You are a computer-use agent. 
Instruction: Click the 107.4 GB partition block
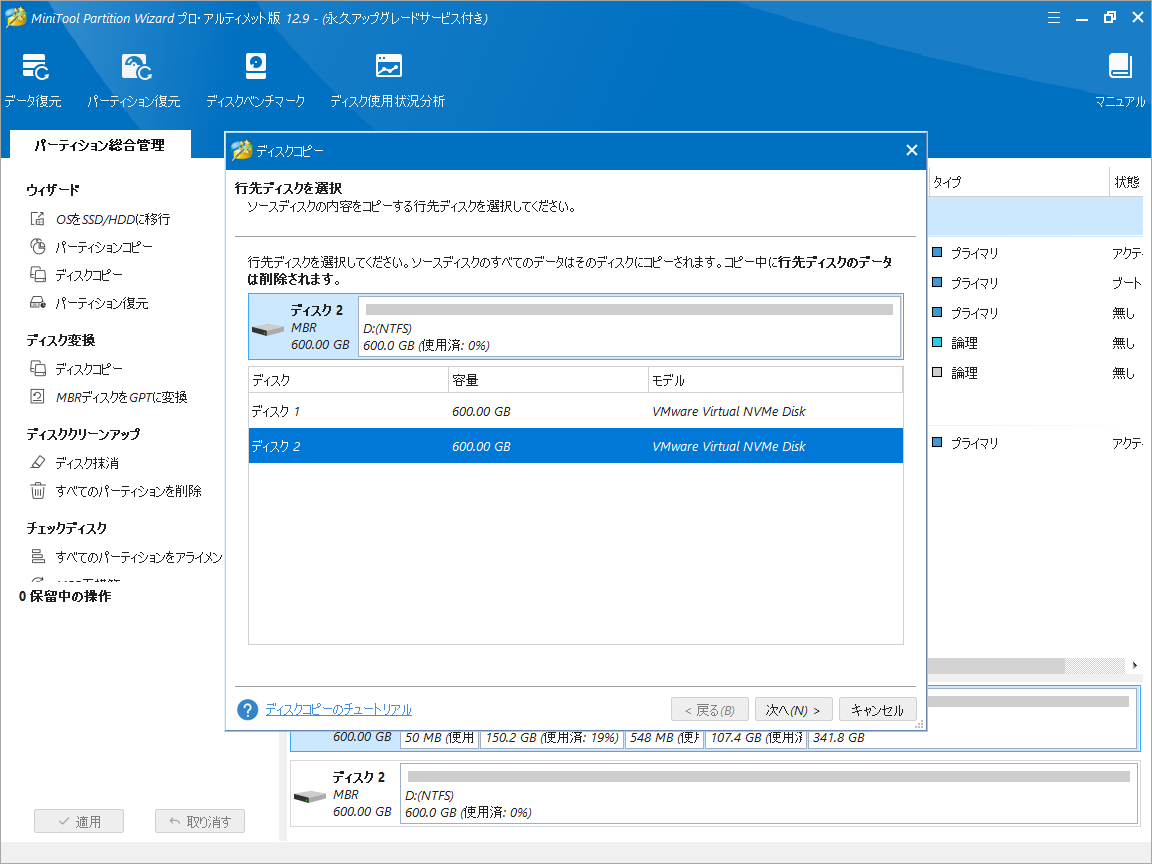point(756,738)
